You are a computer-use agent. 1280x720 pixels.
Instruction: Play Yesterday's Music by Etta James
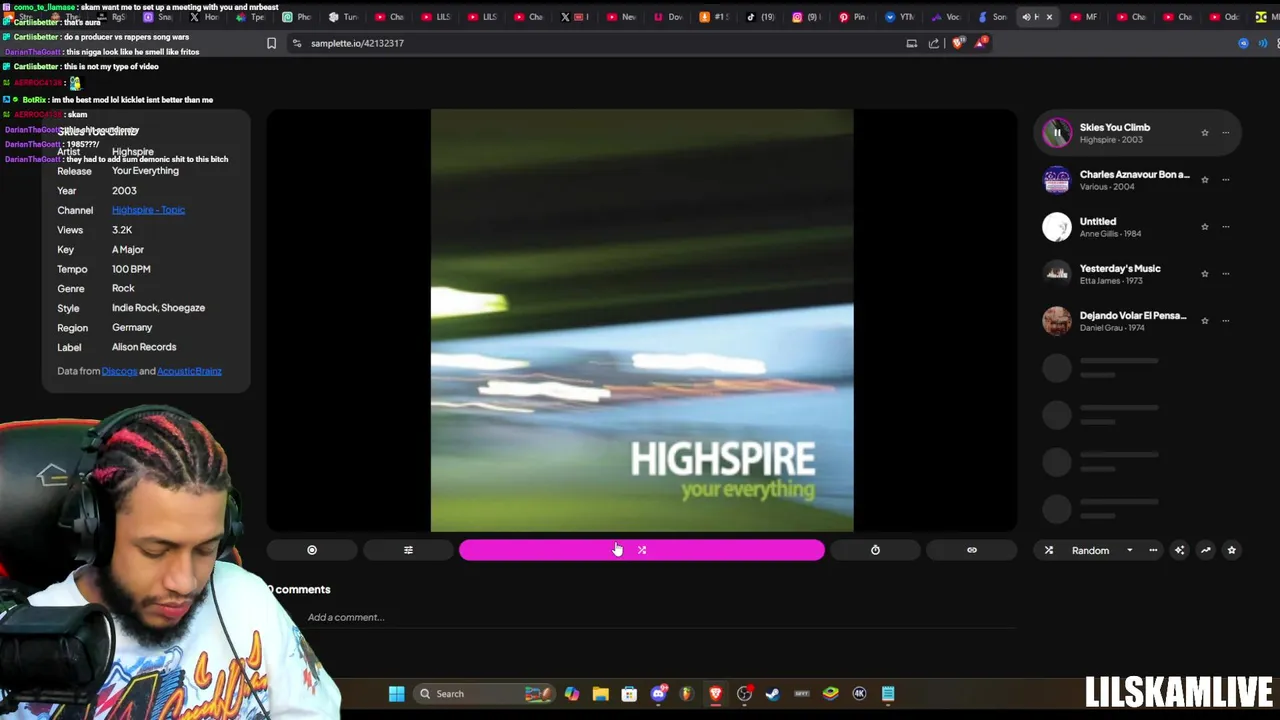point(1057,274)
